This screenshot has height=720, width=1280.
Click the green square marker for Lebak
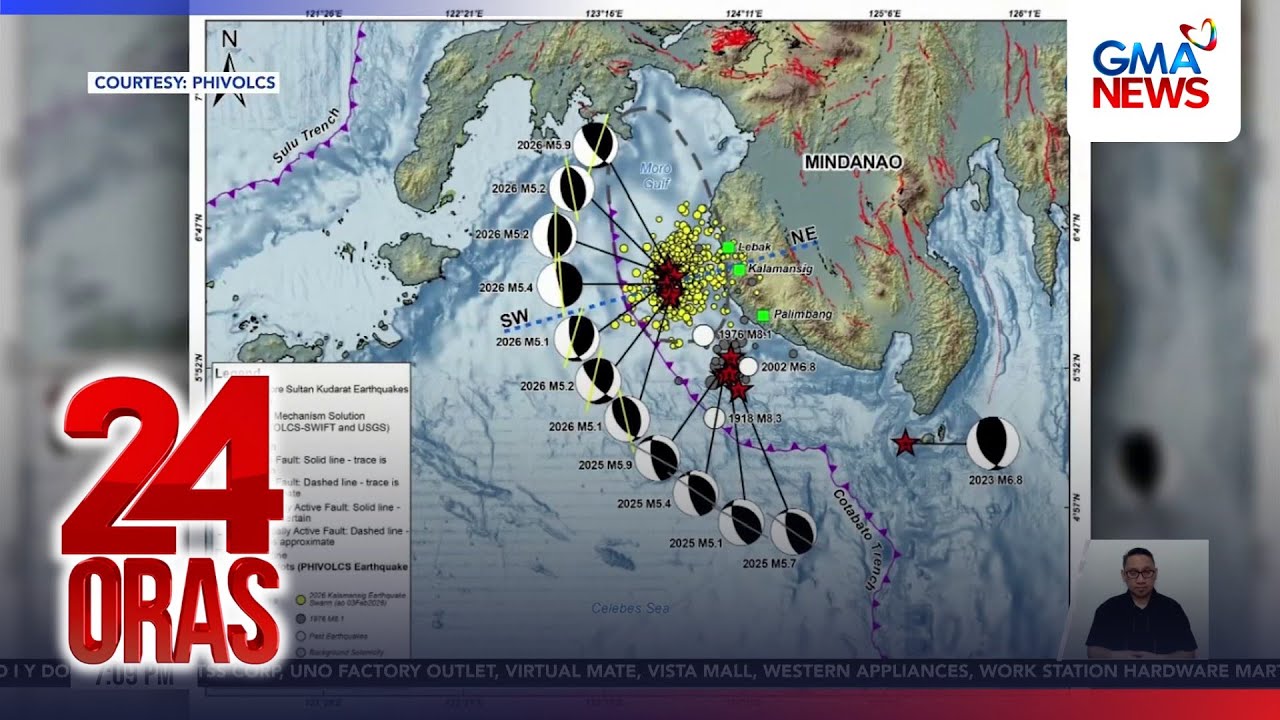(728, 247)
